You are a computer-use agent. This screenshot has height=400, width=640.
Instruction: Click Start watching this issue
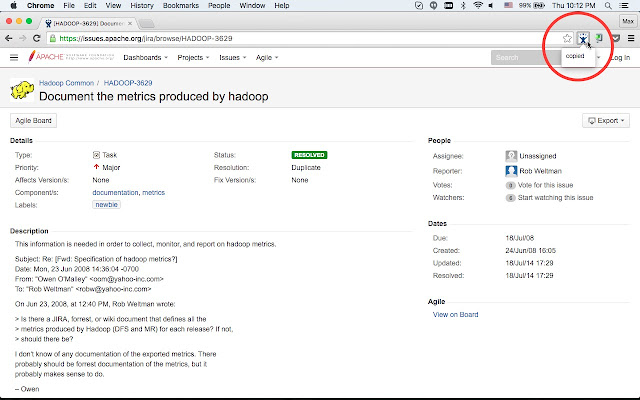point(556,198)
